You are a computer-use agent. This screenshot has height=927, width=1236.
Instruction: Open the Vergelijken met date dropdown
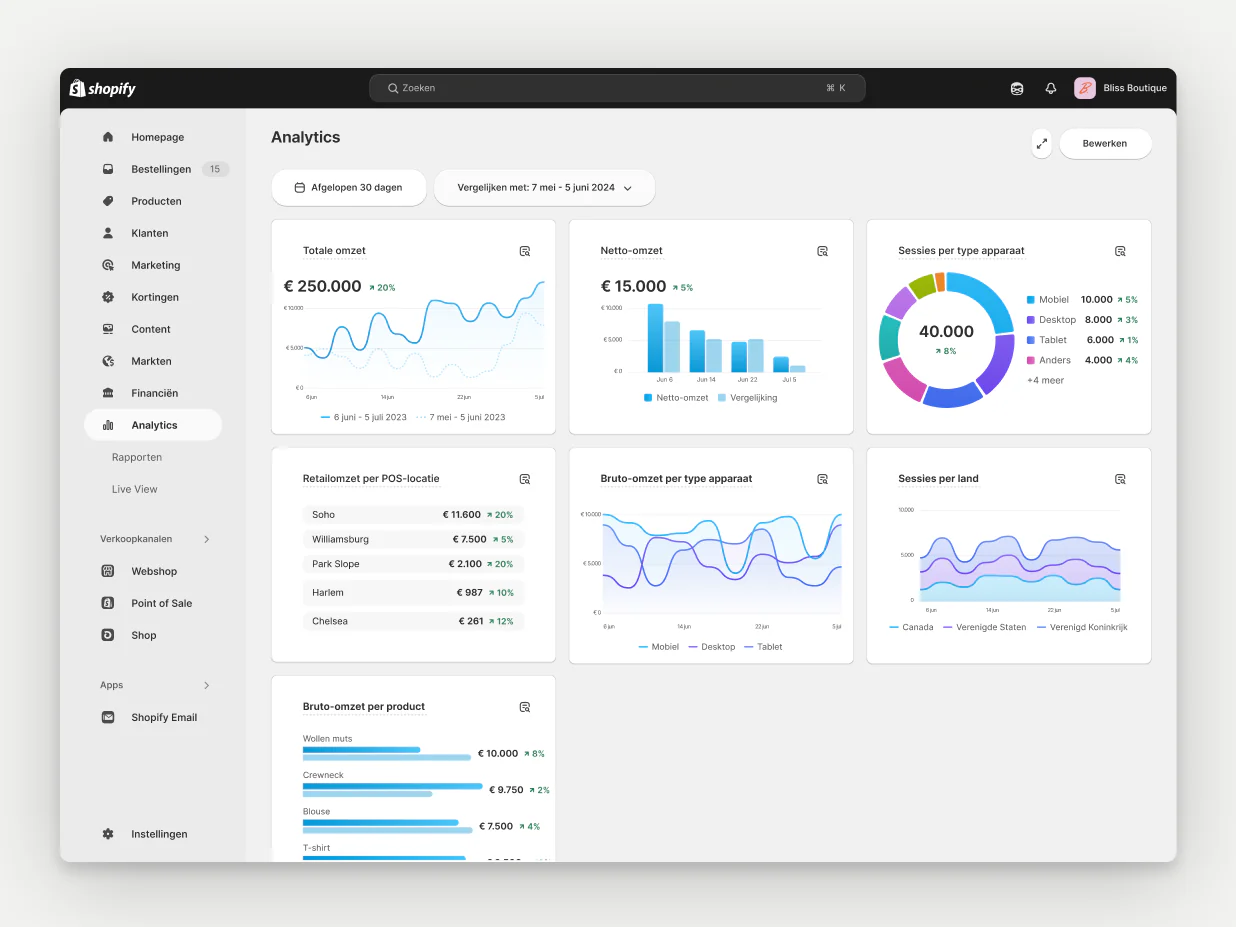544,187
